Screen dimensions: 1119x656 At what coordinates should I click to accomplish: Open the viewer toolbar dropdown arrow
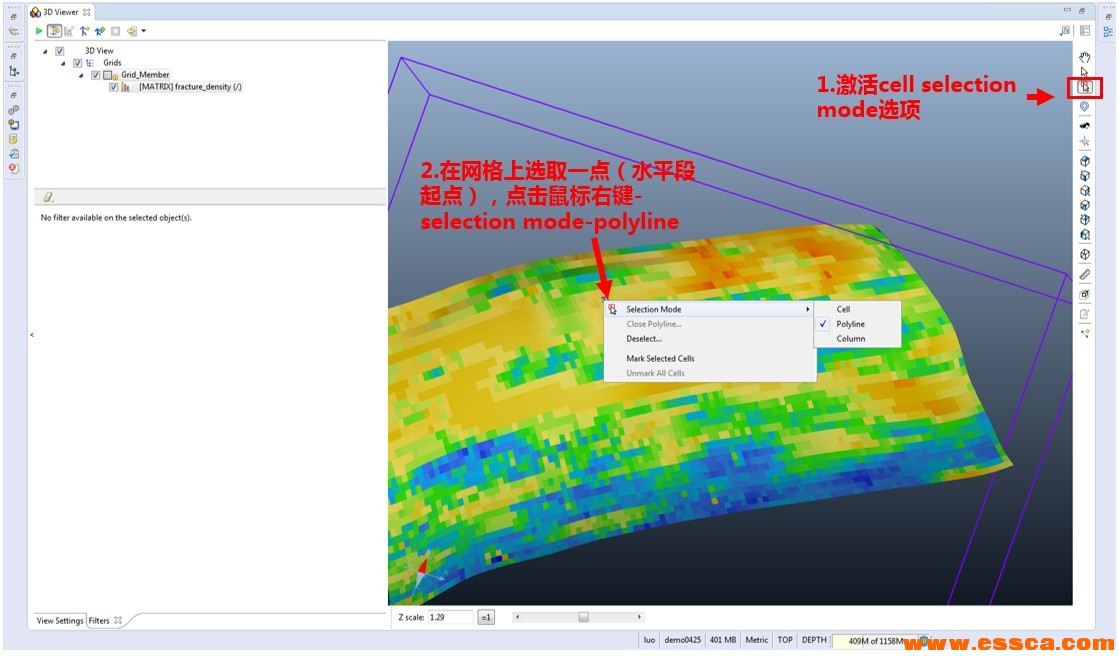click(144, 31)
